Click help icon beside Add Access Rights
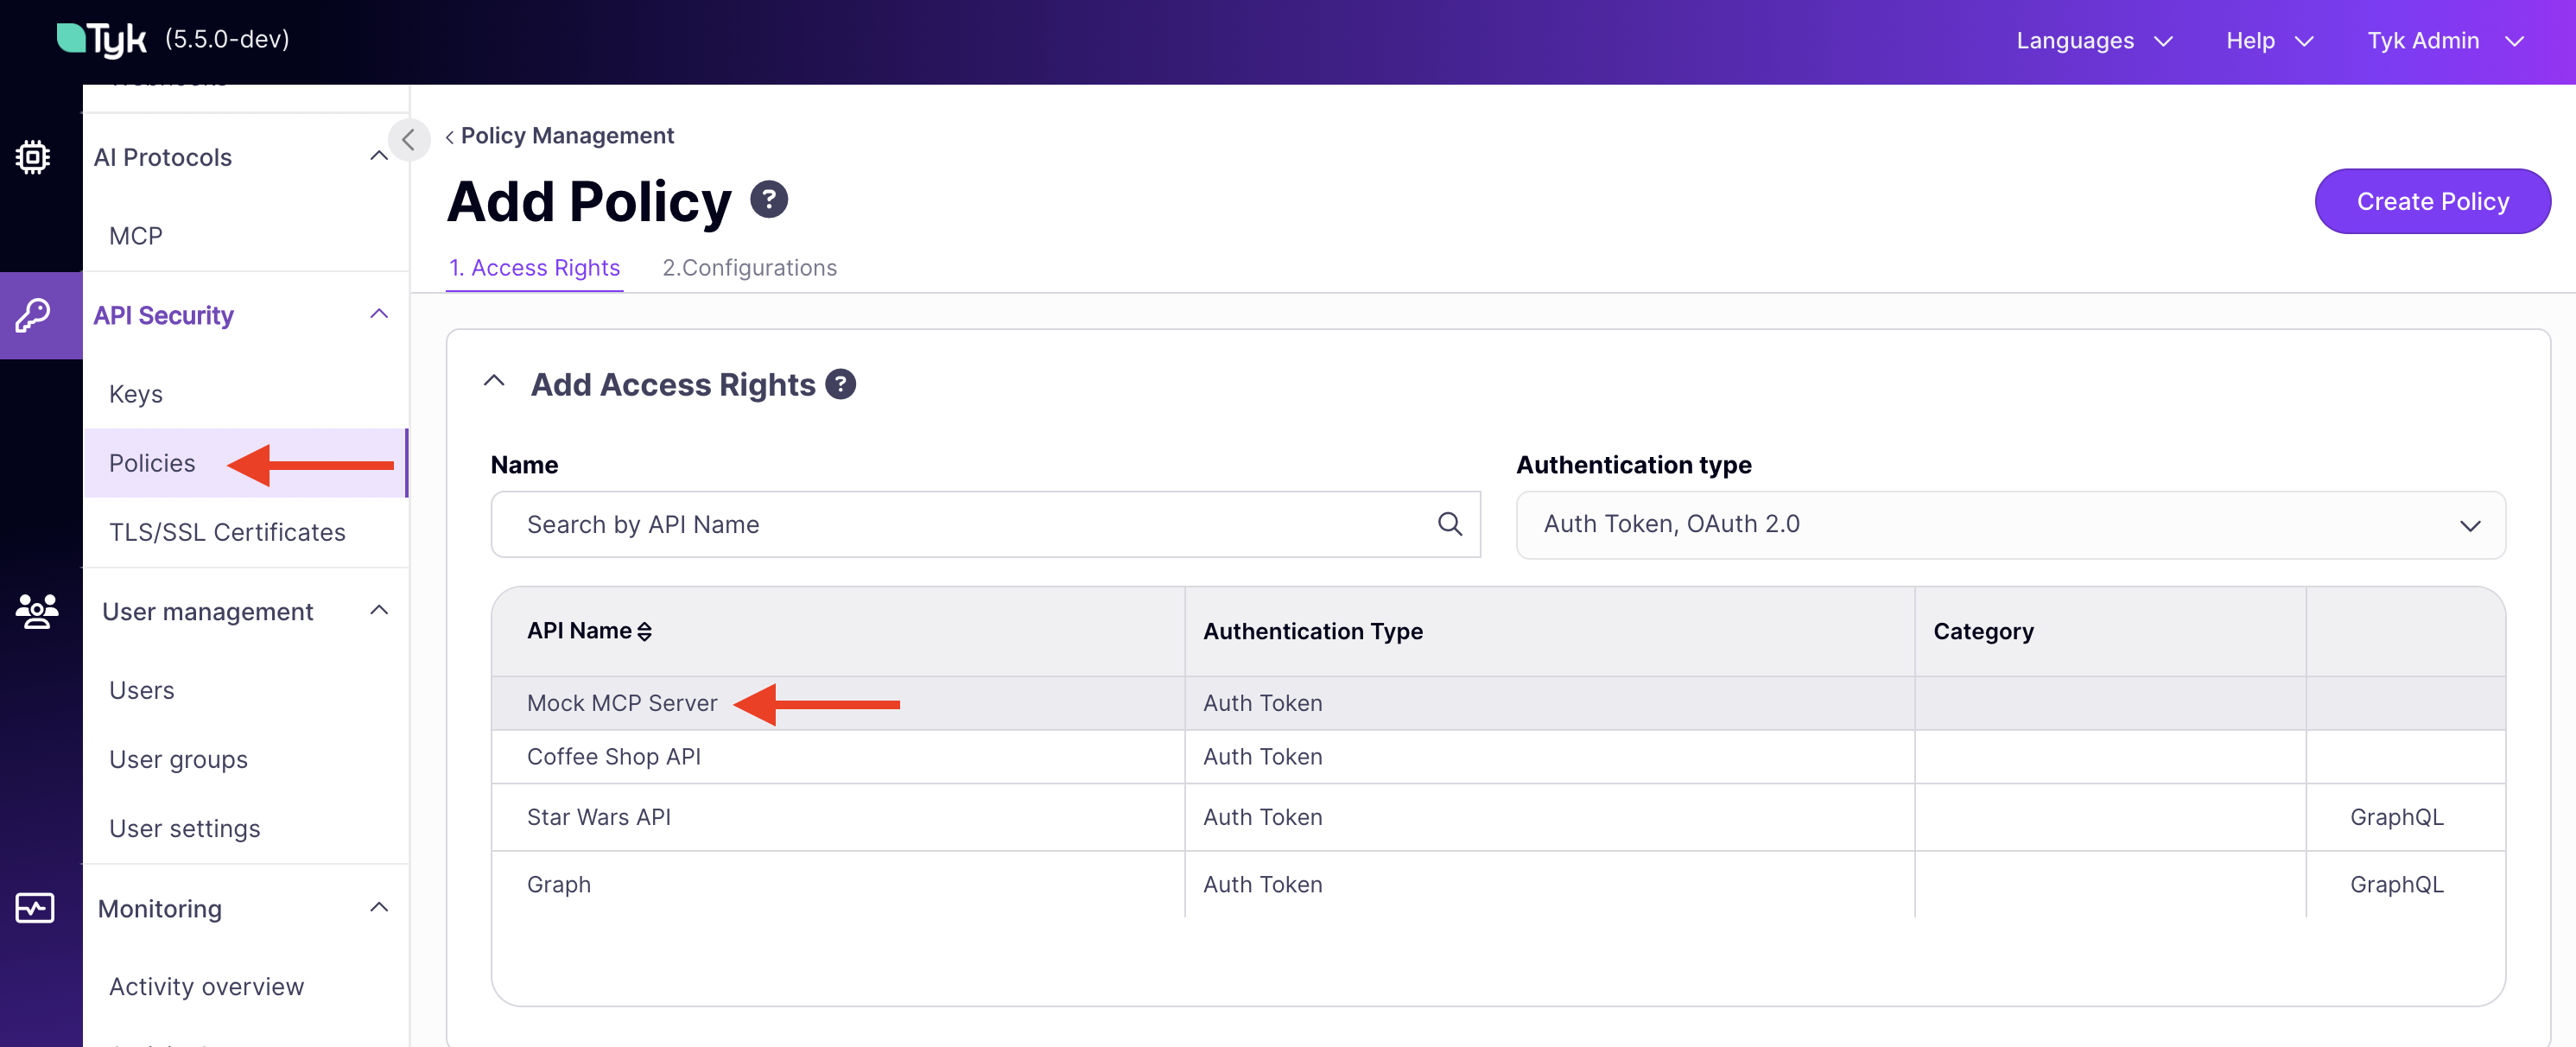This screenshot has height=1047, width=2576. (x=840, y=384)
